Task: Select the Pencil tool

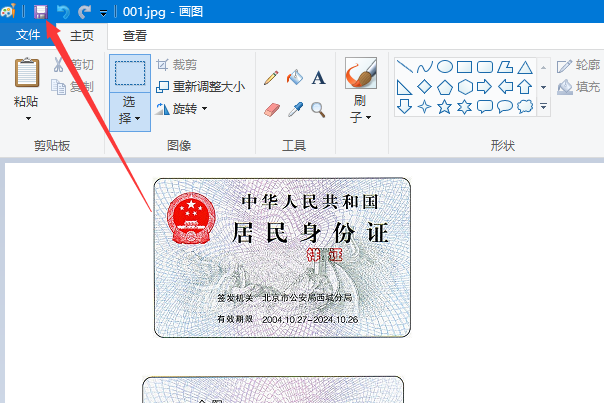Action: [x=271, y=78]
